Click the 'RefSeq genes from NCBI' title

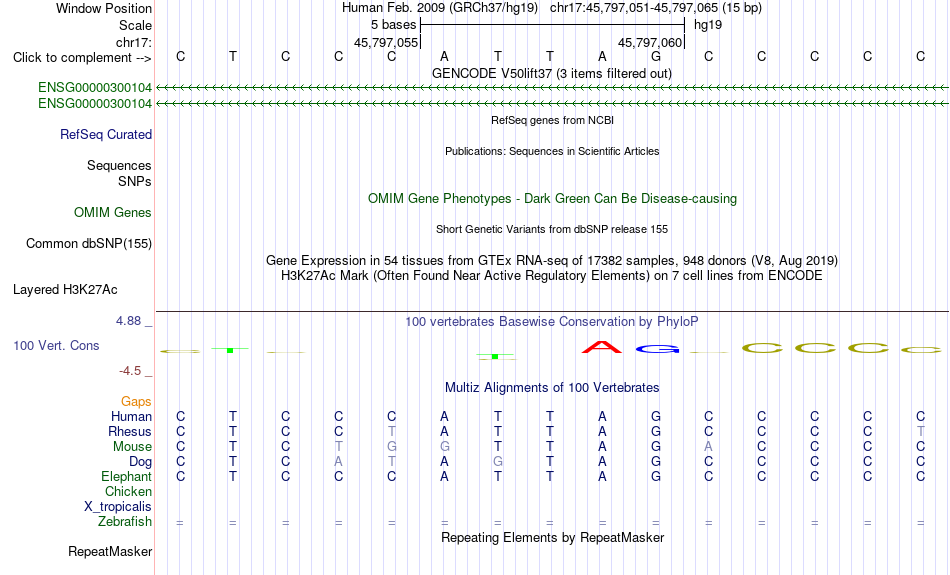click(x=552, y=120)
